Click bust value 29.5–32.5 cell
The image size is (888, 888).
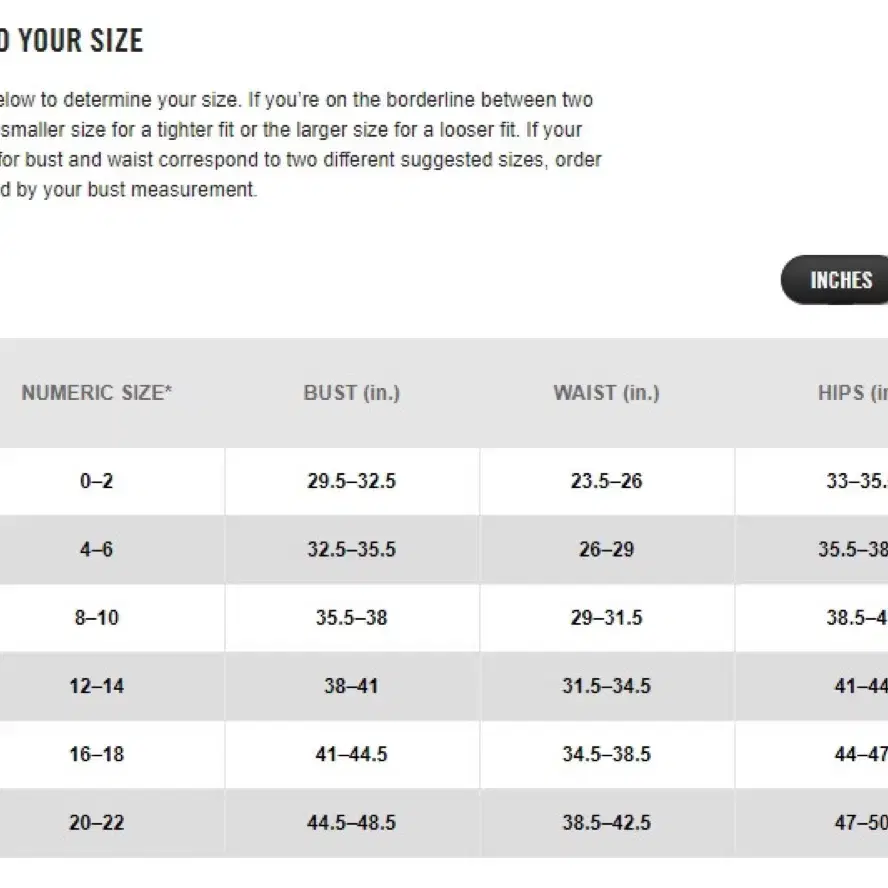pyautogui.click(x=352, y=481)
